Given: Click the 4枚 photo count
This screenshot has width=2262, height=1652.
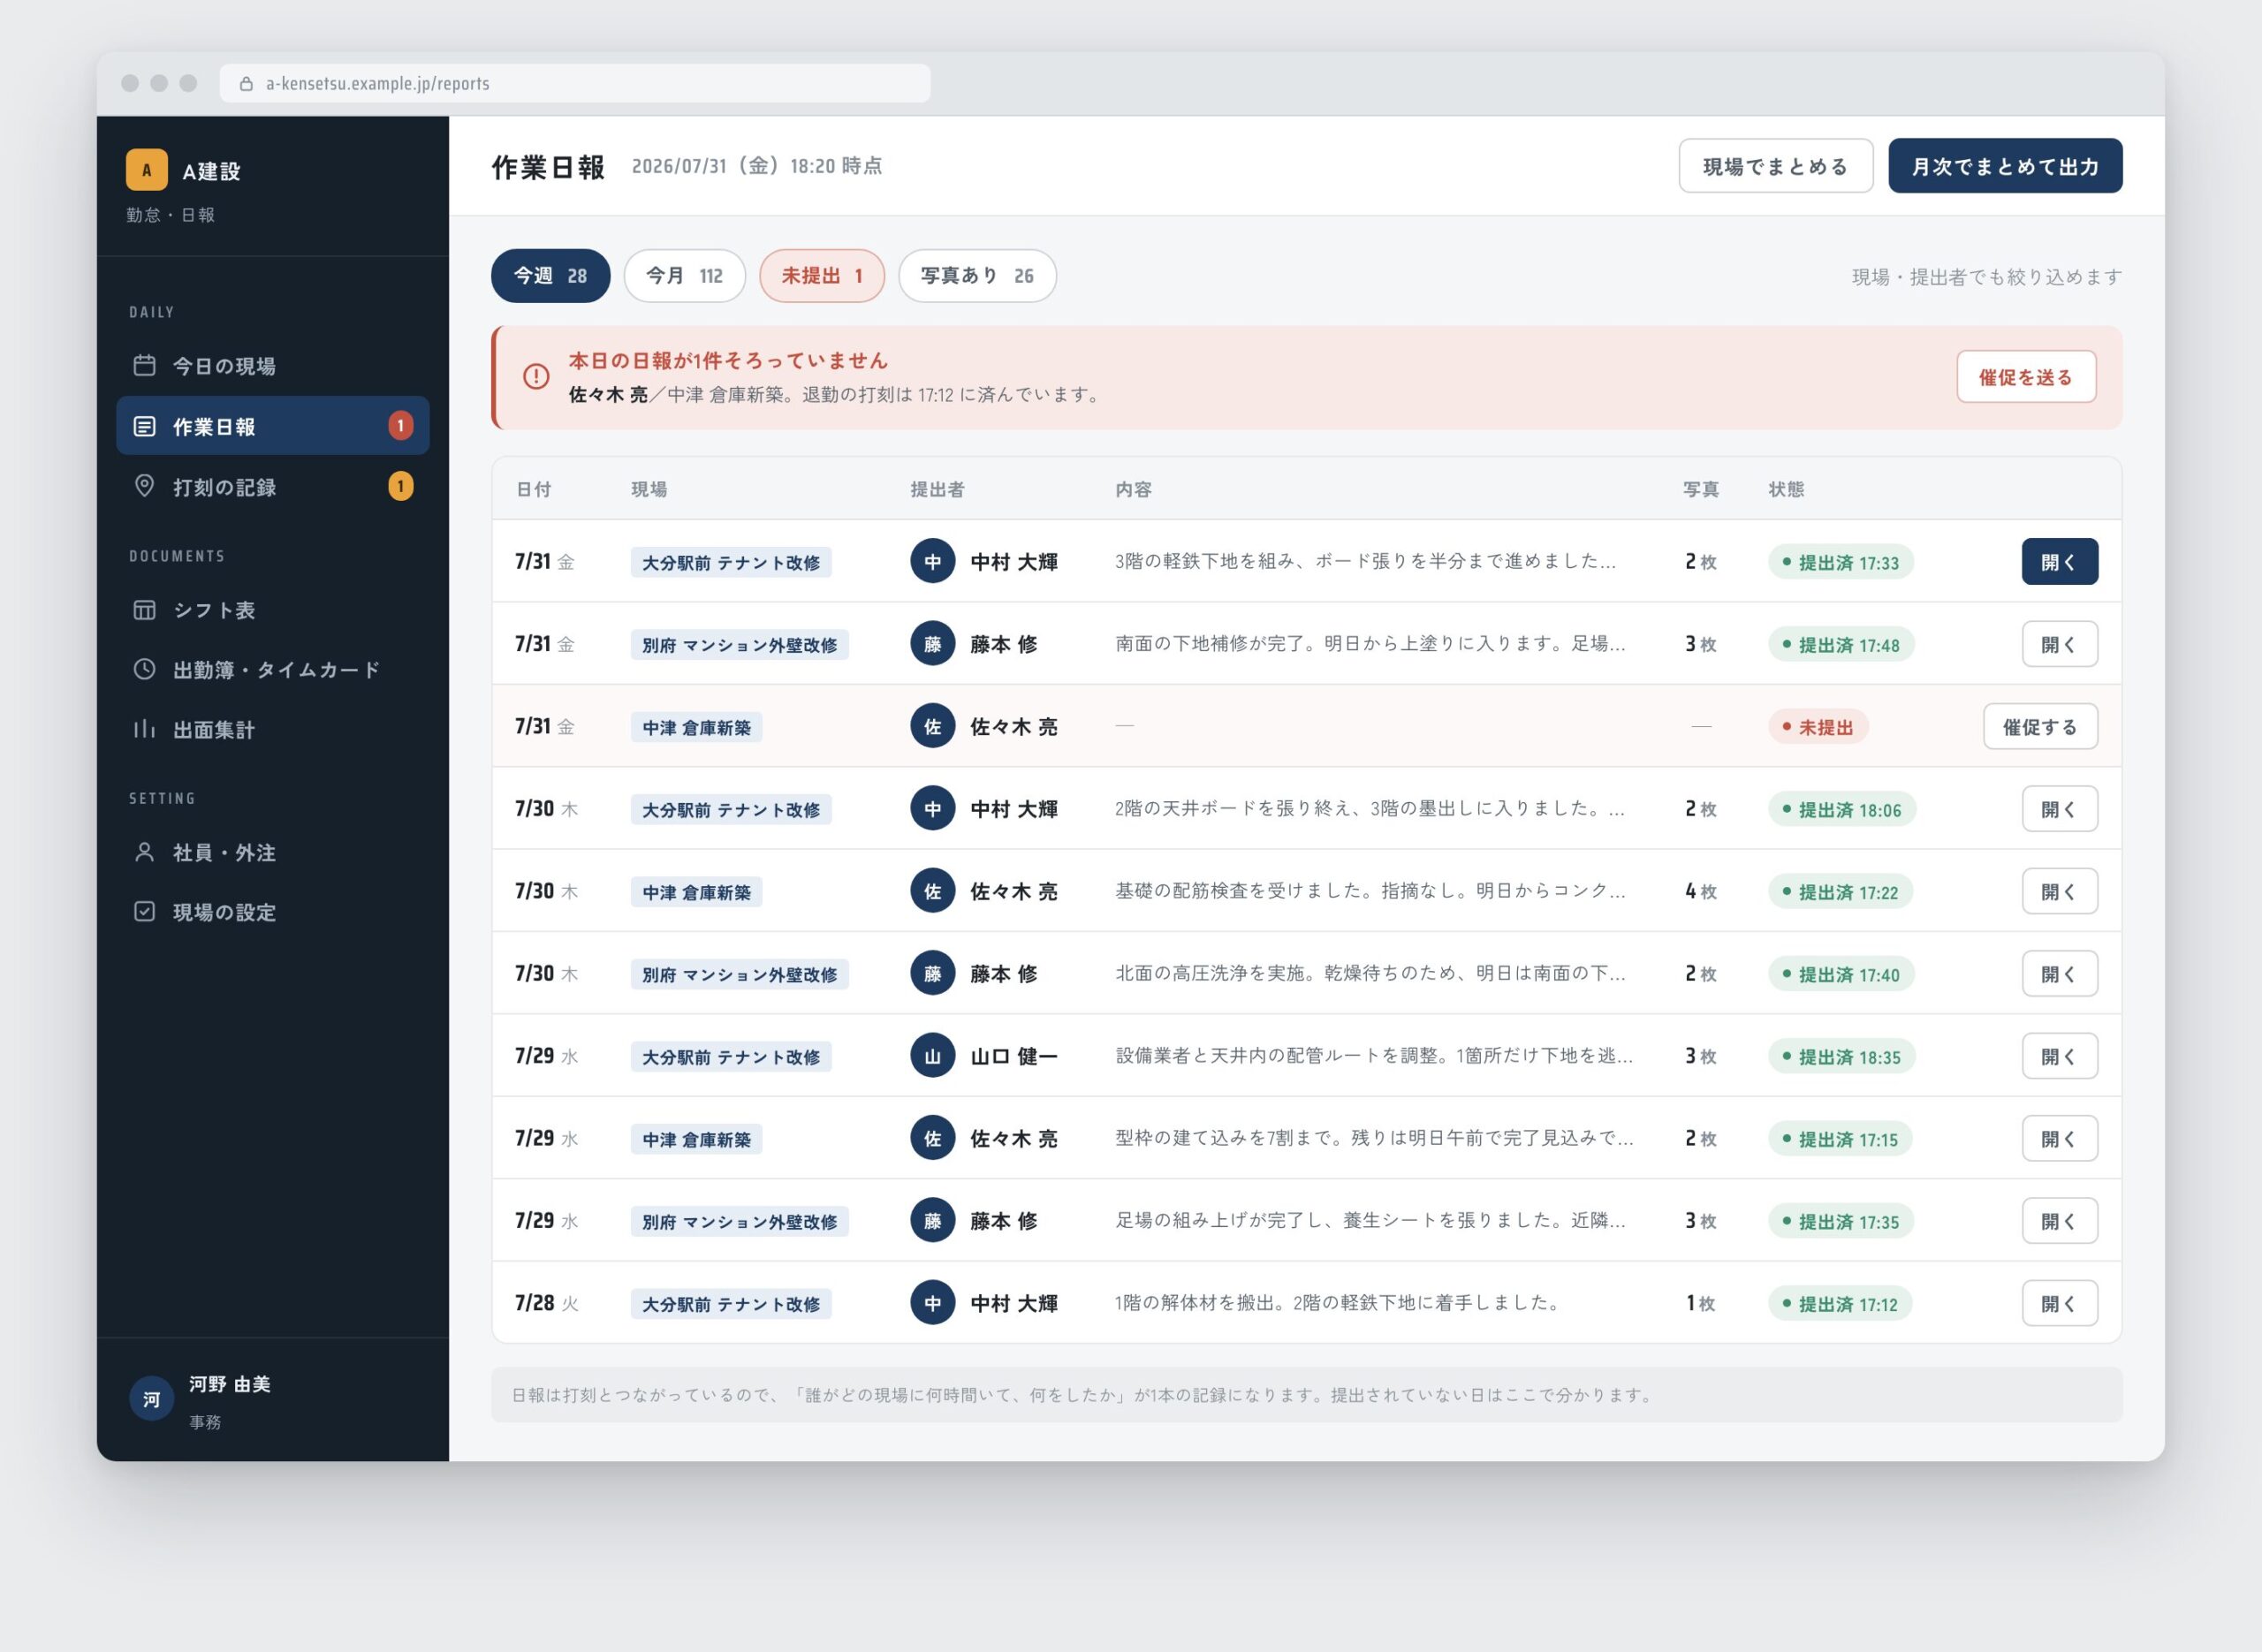Looking at the screenshot, I should click(1700, 891).
